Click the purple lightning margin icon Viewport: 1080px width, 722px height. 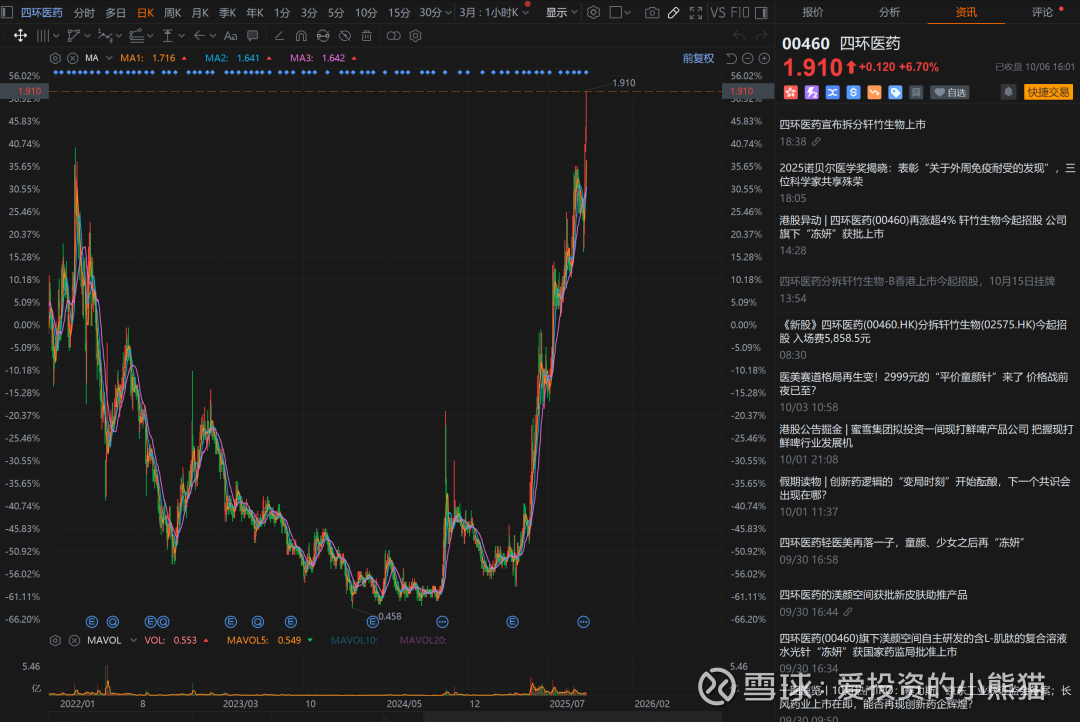click(811, 92)
